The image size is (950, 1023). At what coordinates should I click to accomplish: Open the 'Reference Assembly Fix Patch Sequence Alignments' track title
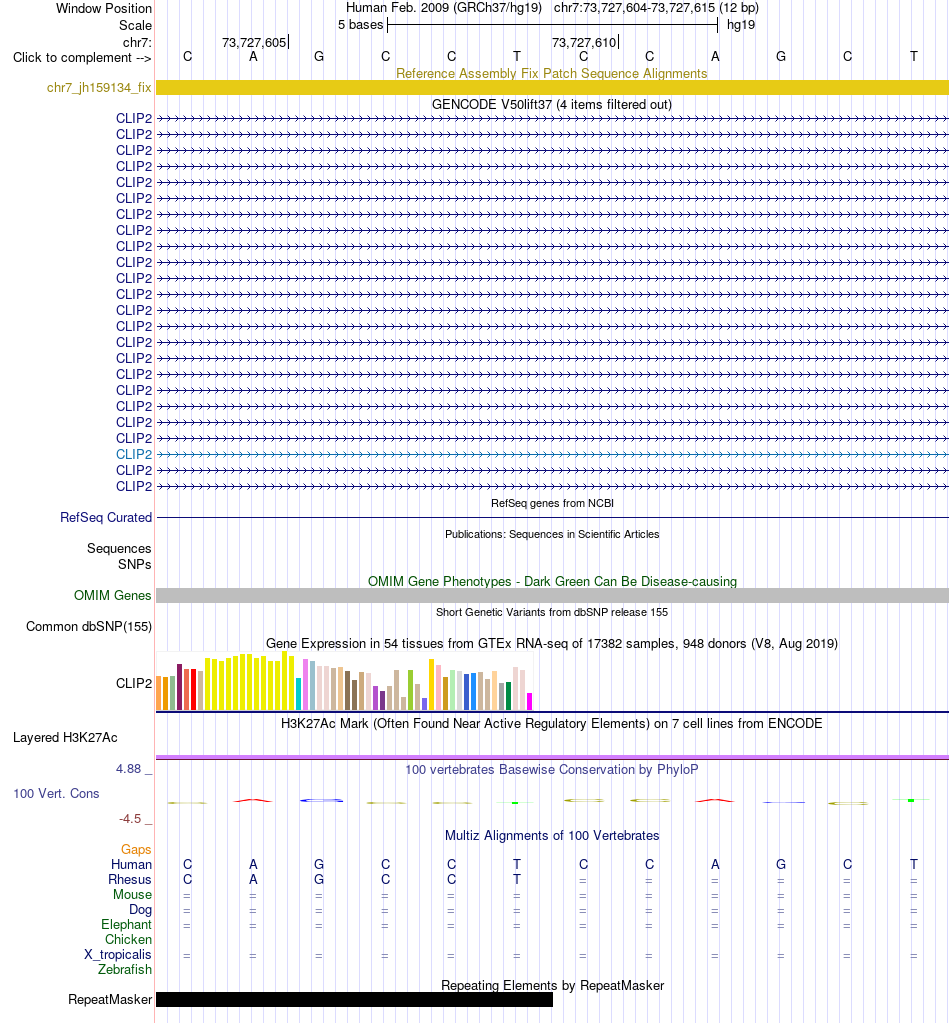click(551, 73)
